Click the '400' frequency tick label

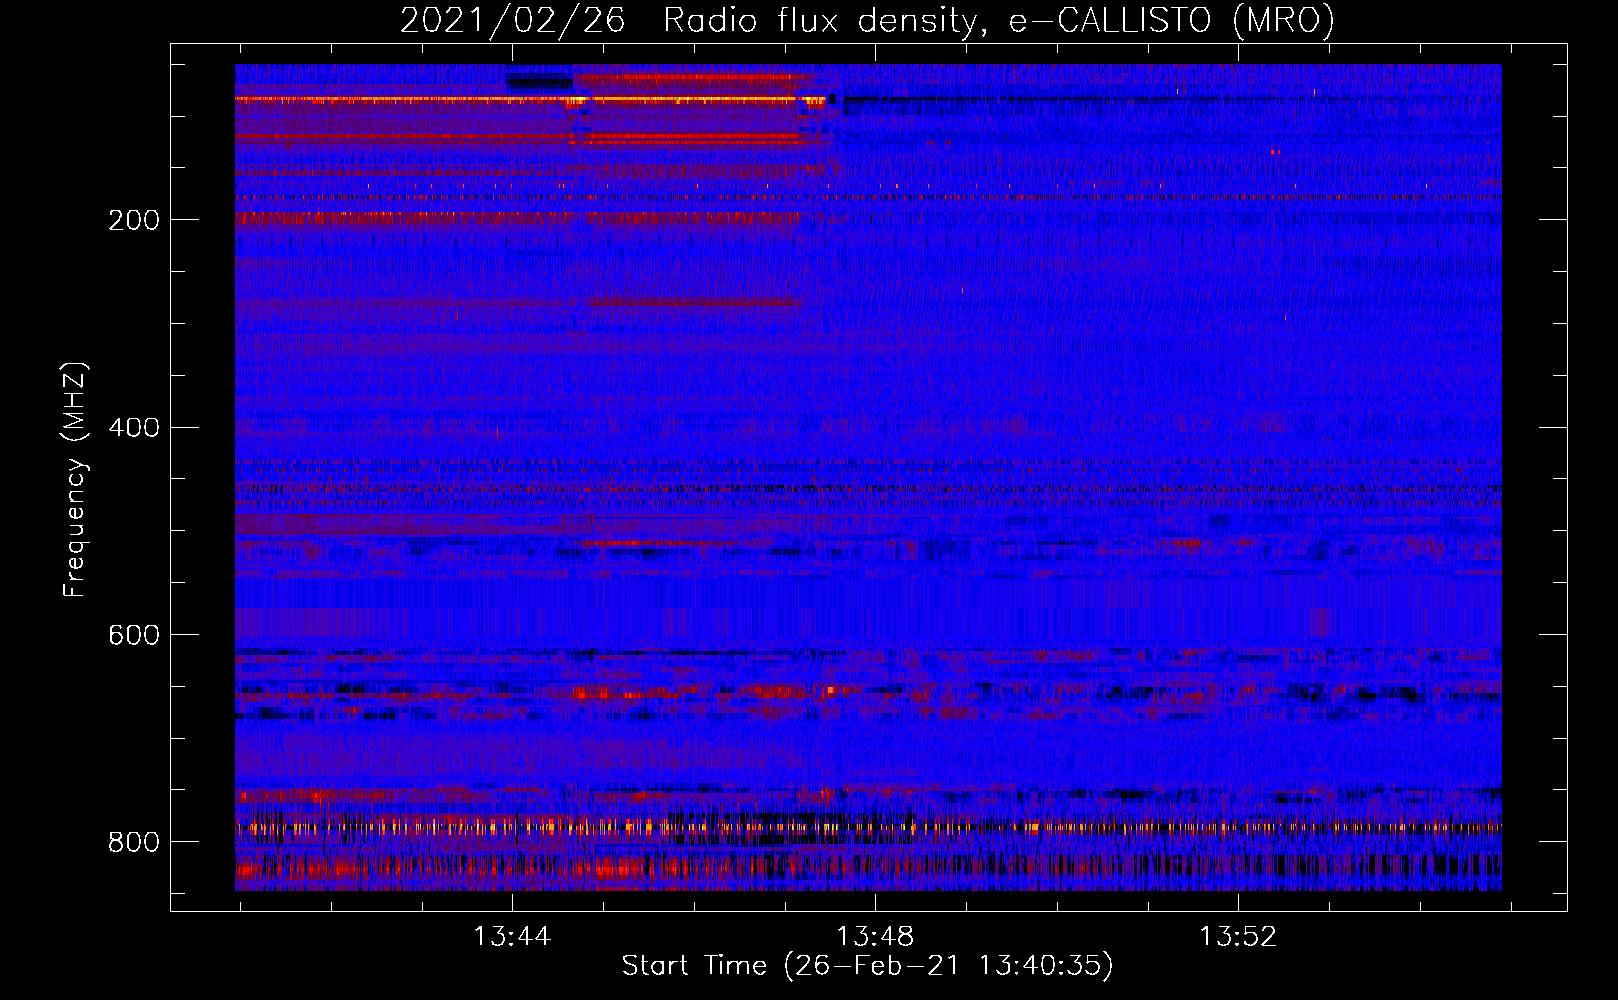pyautogui.click(x=134, y=428)
